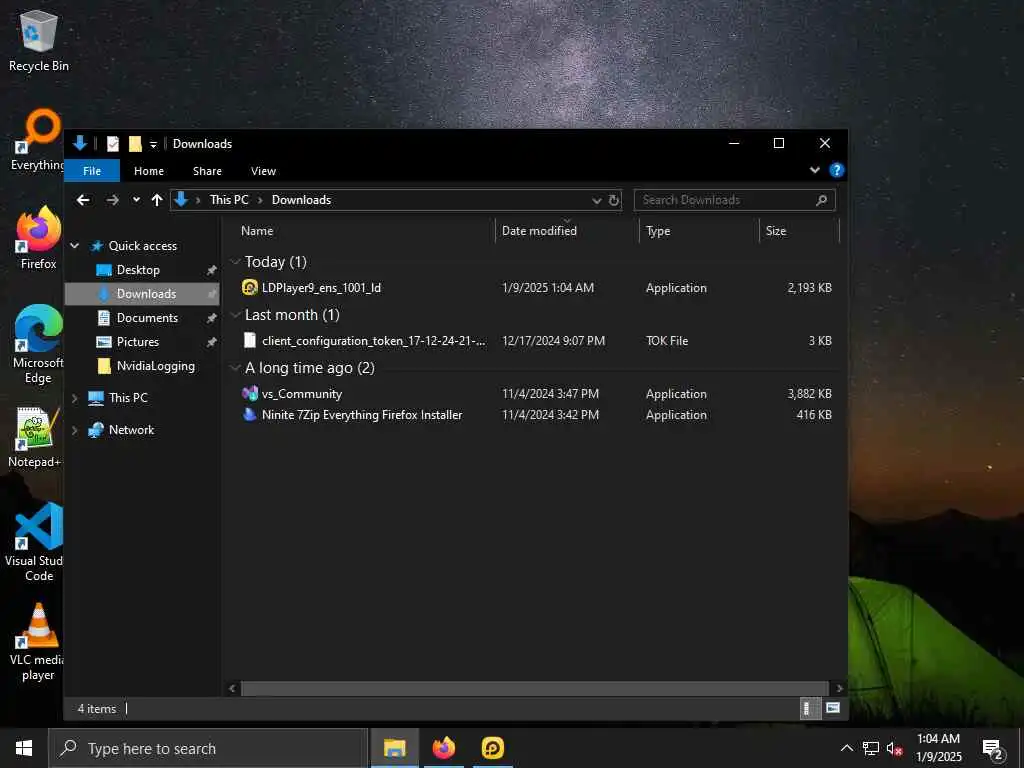This screenshot has width=1024, height=768.
Task: Refresh the Downloads folder
Action: click(x=613, y=200)
